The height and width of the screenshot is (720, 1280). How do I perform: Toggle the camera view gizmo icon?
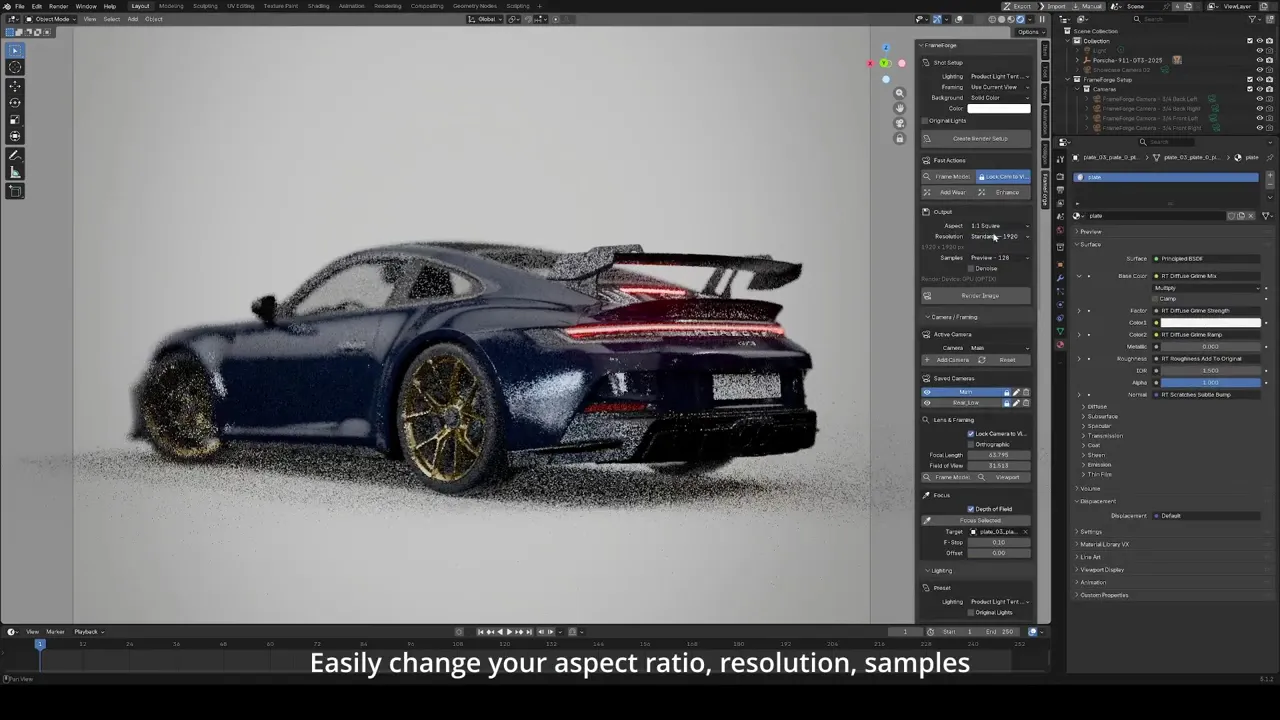(x=899, y=123)
